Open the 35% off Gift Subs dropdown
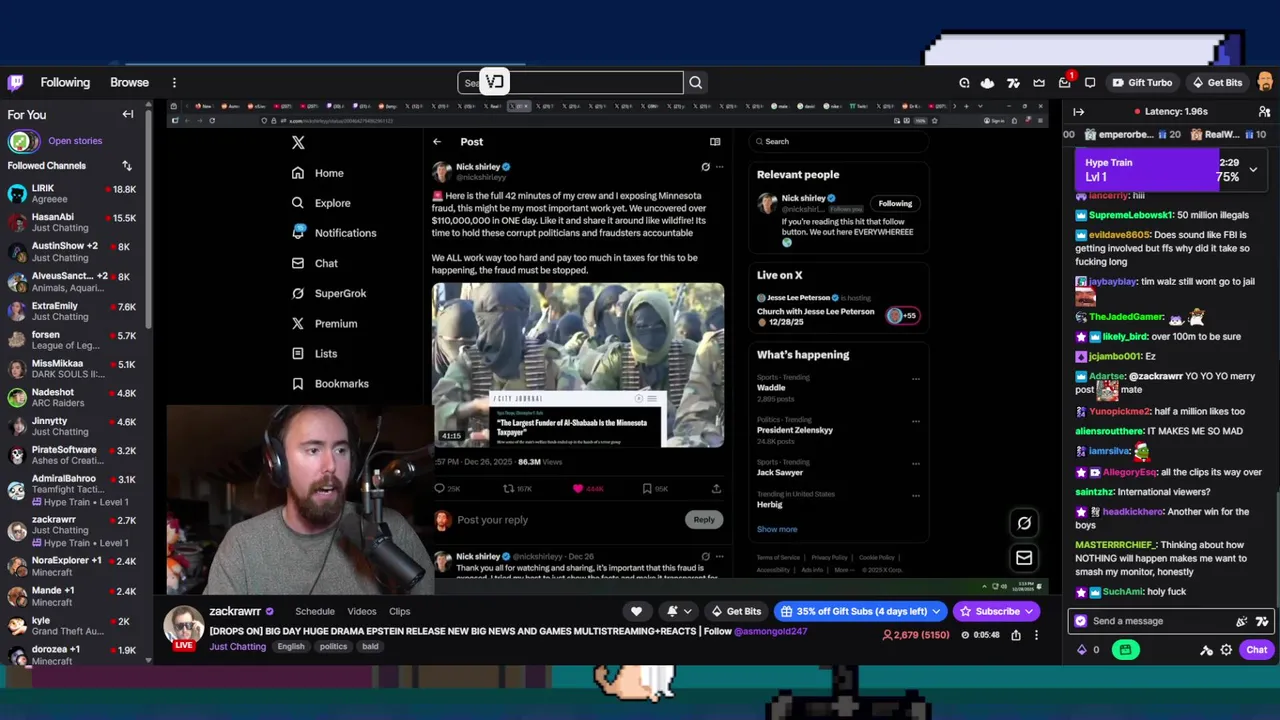 (861, 611)
